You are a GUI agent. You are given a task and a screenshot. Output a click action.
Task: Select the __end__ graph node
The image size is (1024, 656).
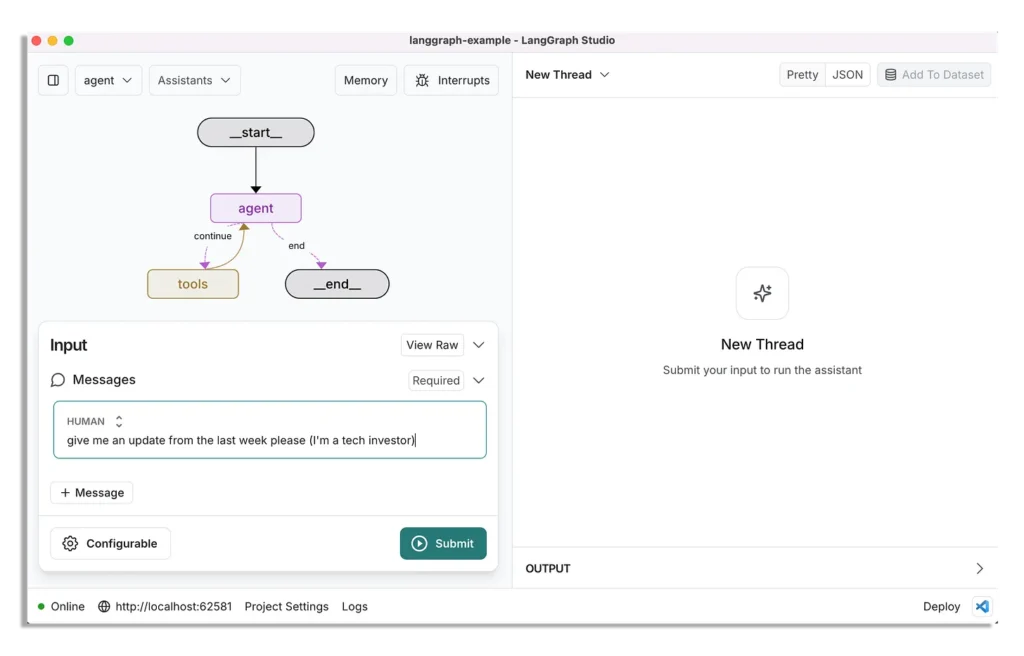[x=337, y=284]
